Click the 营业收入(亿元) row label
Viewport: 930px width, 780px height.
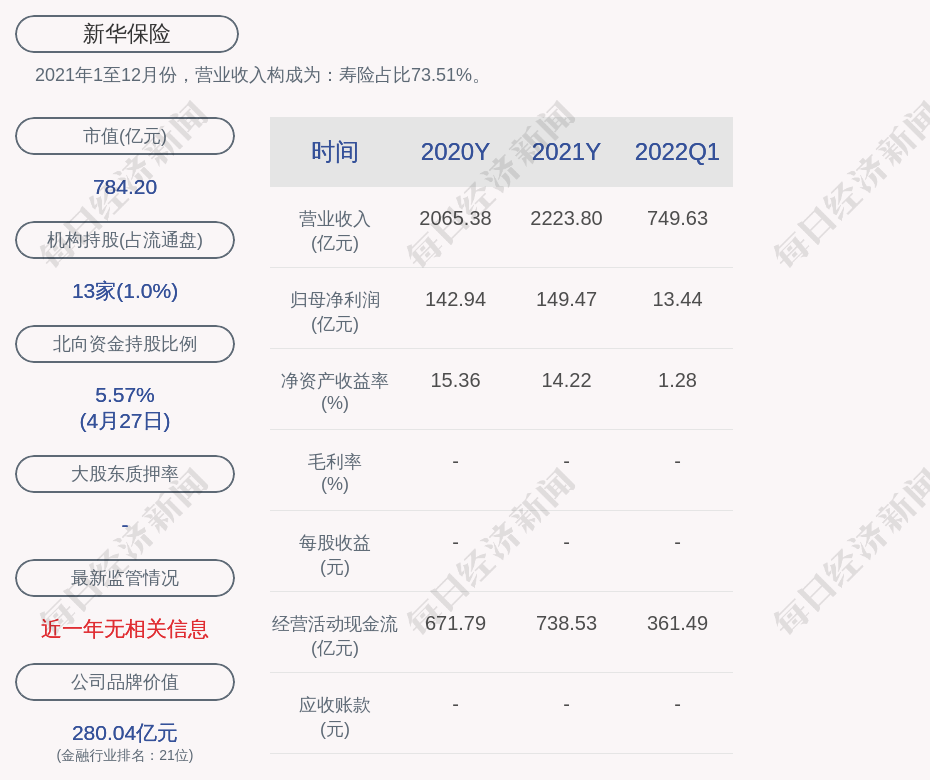click(334, 230)
